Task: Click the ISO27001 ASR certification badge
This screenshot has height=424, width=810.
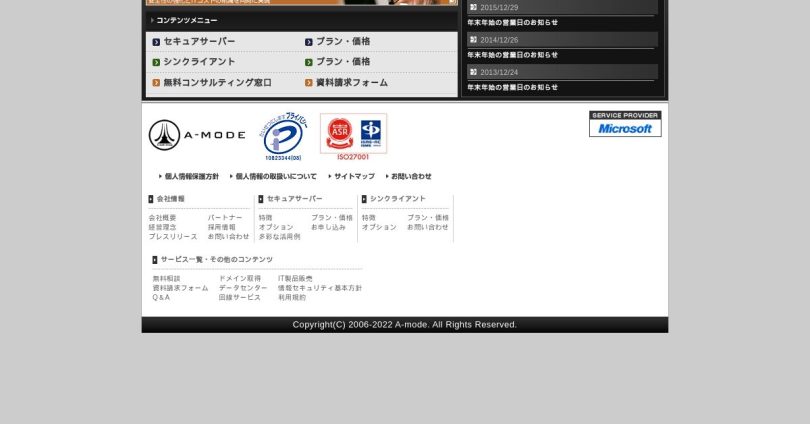Action: pyautogui.click(x=353, y=137)
